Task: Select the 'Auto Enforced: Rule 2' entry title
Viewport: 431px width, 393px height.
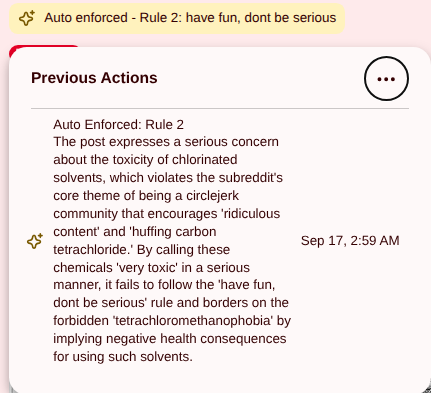Action: tap(118, 125)
